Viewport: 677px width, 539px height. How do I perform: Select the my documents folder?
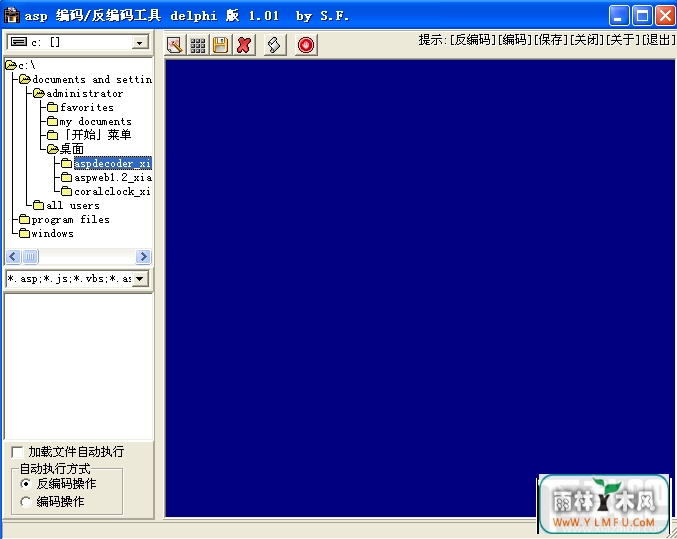[89, 121]
